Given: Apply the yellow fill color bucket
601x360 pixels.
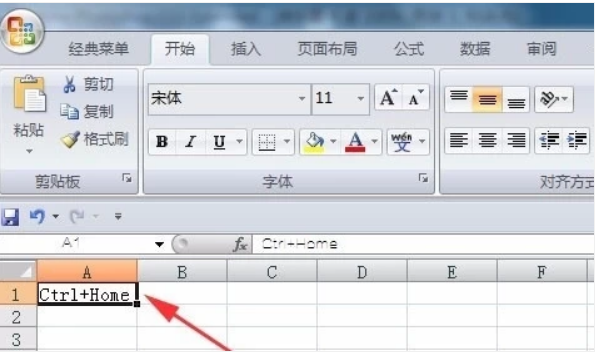Looking at the screenshot, I should [314, 142].
